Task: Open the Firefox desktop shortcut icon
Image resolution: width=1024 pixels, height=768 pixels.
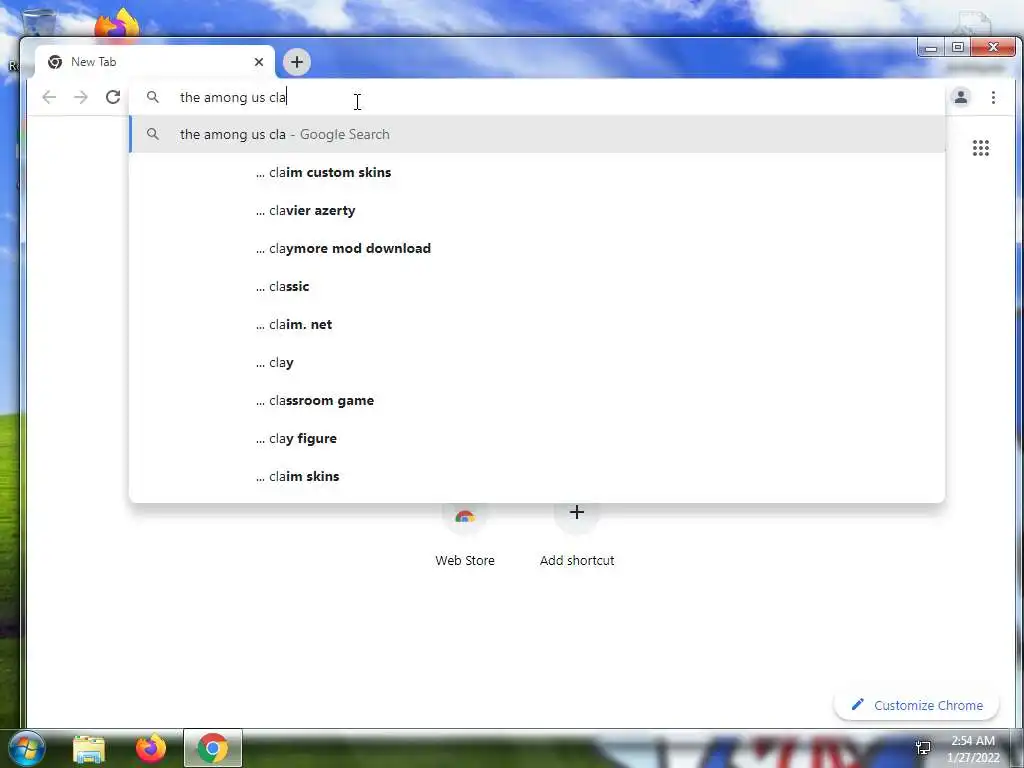Action: [x=118, y=25]
